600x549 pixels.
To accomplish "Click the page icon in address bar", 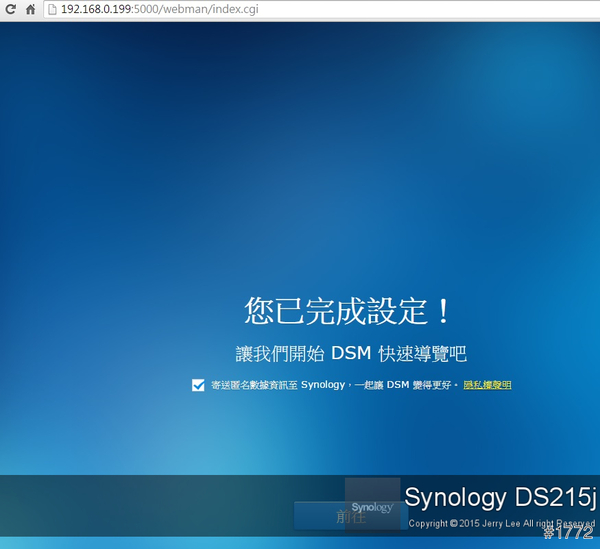I will pyautogui.click(x=52, y=9).
